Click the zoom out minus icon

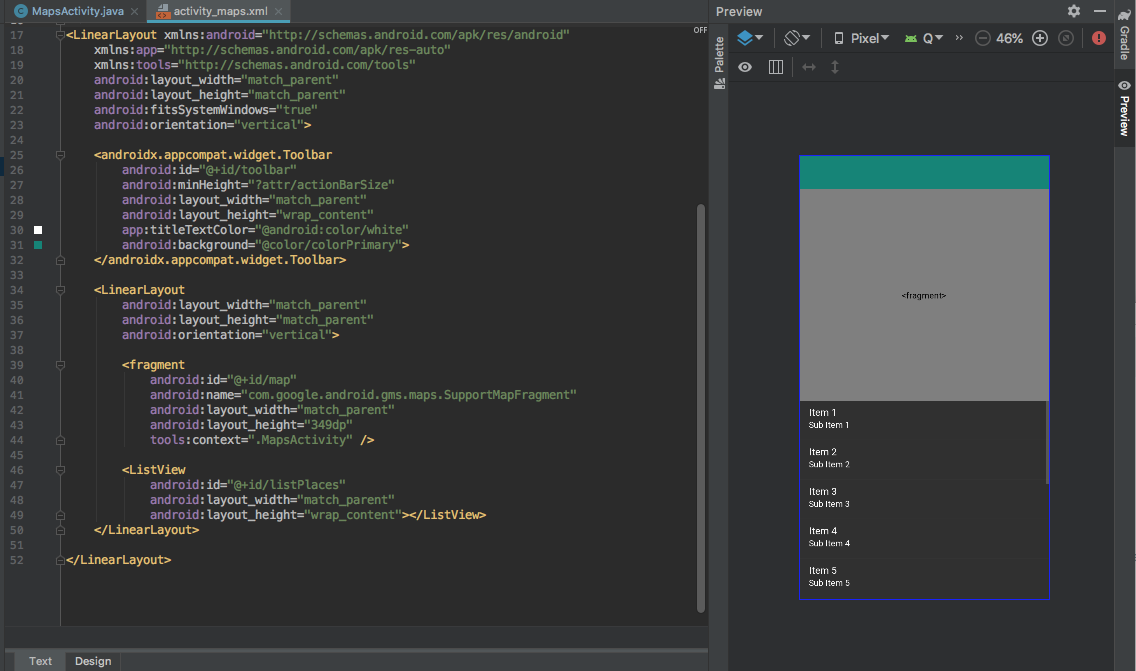coord(983,38)
